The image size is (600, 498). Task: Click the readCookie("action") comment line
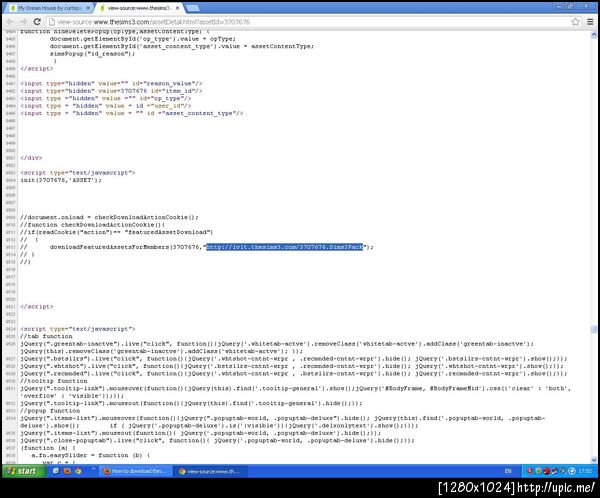[x=117, y=232]
